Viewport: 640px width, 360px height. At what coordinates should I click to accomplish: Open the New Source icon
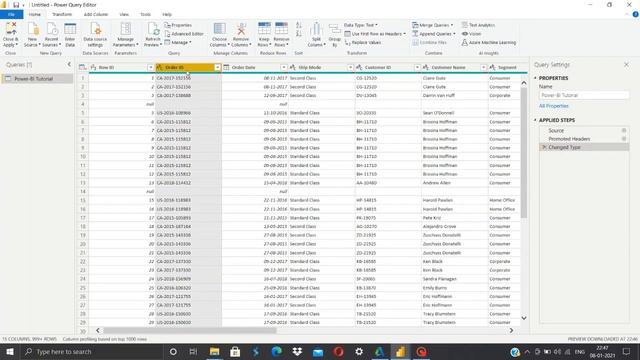point(32,30)
